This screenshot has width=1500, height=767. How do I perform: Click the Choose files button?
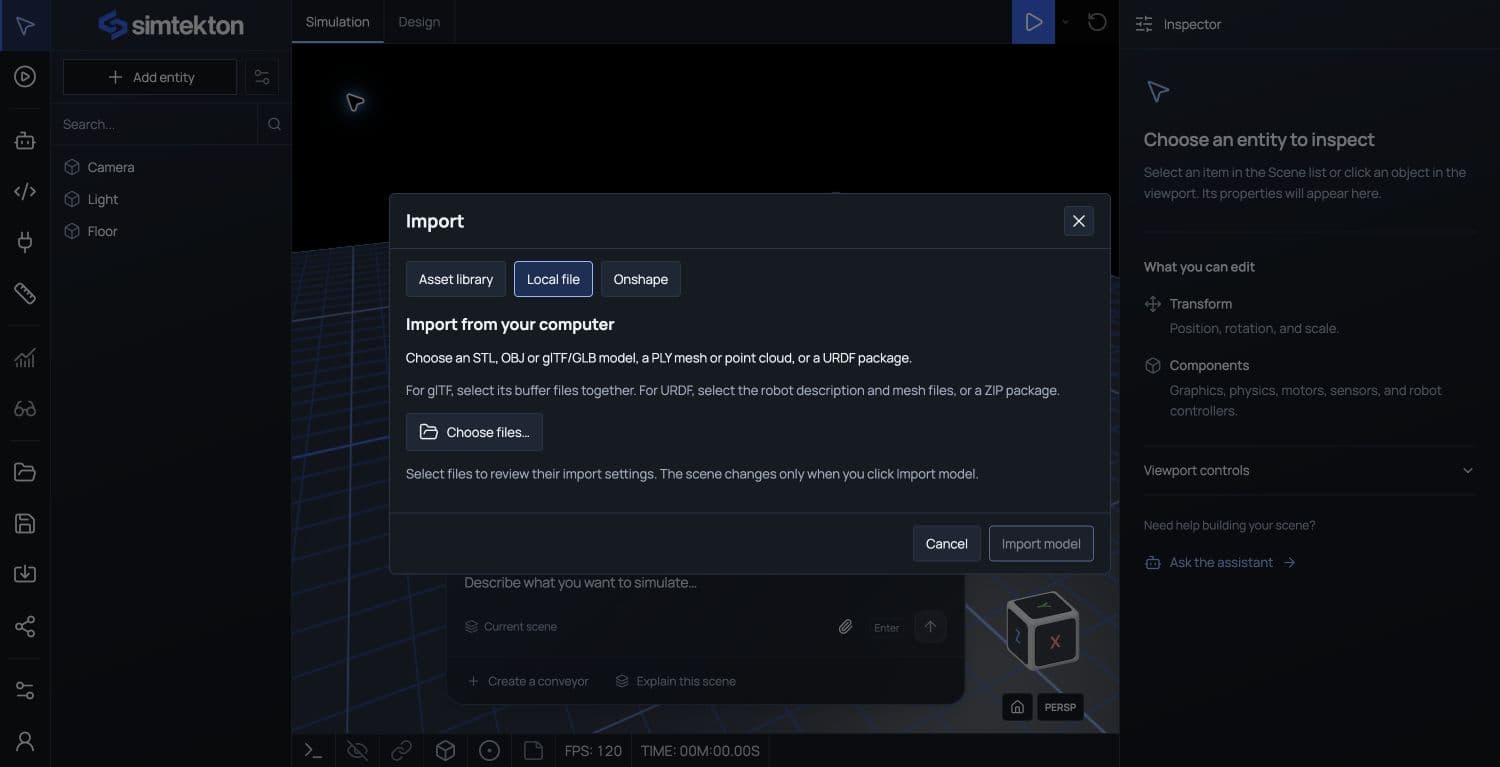(x=474, y=432)
